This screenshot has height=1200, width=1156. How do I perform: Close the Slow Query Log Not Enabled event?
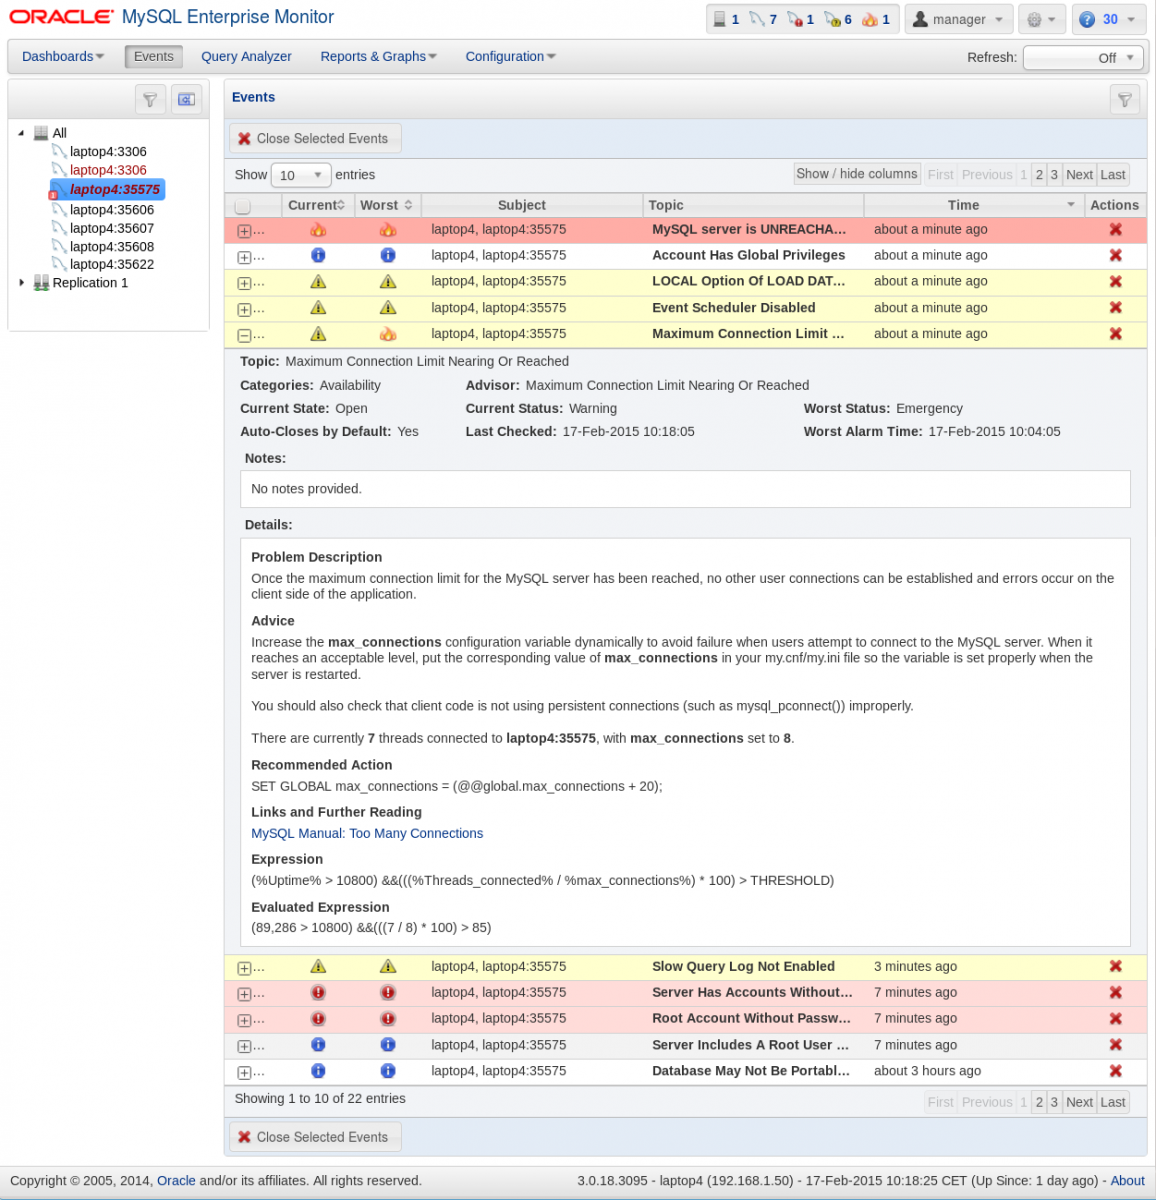tap(1115, 967)
